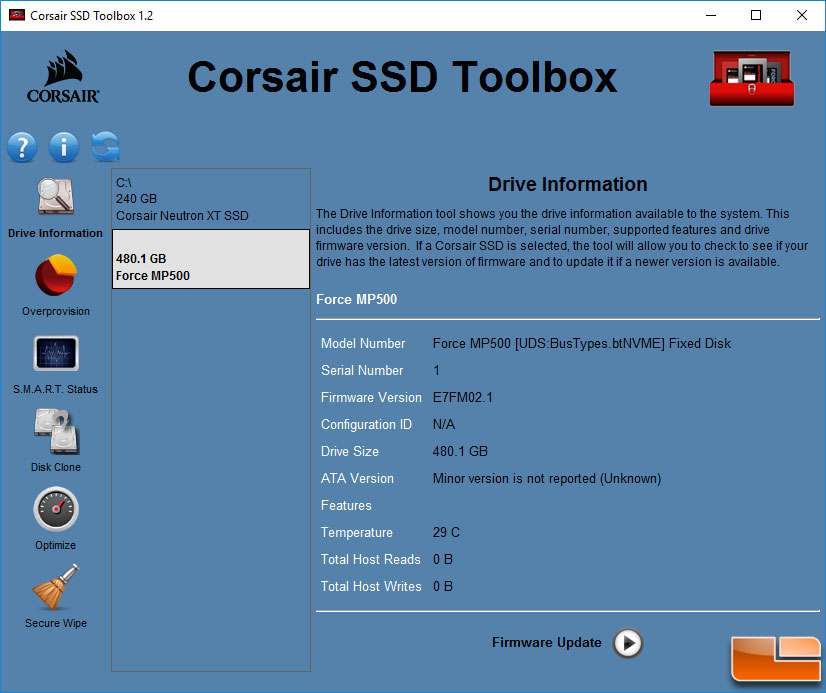
Task: Click the Features label
Action: 346,506
